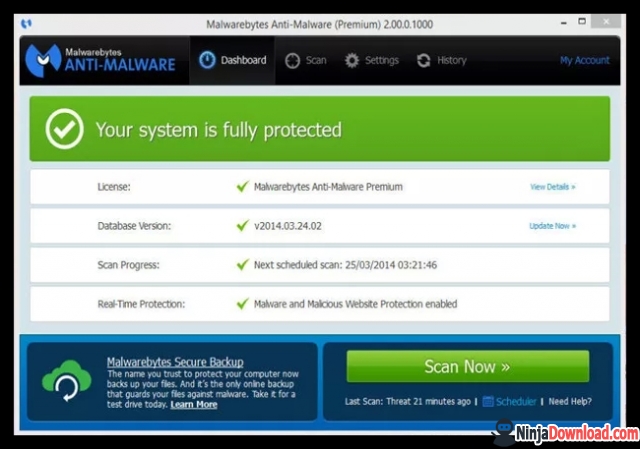Click Learn More about Secure Backup
Image resolution: width=640 pixels, height=449 pixels.
click(x=194, y=405)
